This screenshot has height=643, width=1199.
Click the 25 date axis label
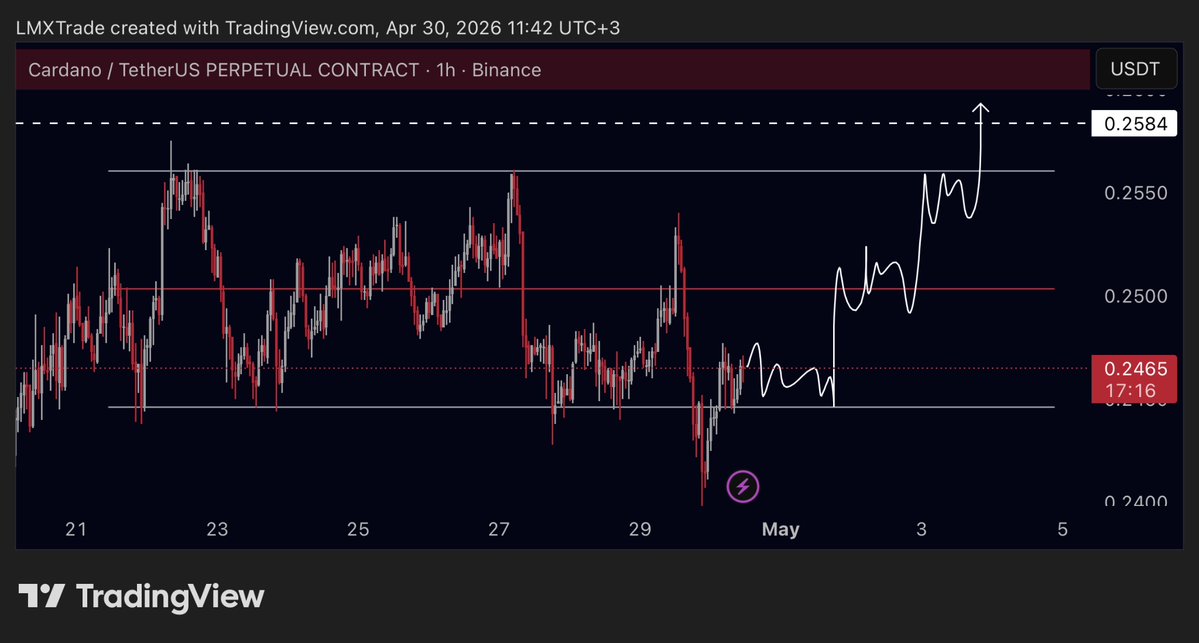(x=358, y=529)
